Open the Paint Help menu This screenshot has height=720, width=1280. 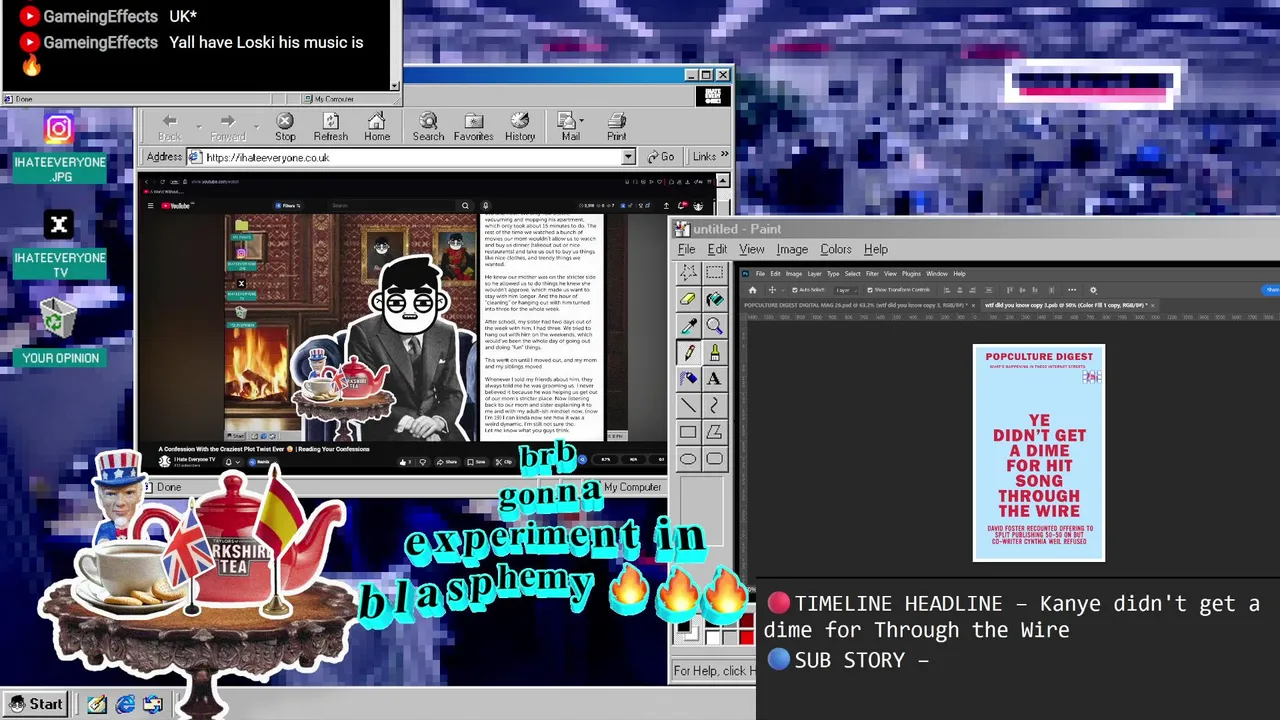click(x=876, y=249)
